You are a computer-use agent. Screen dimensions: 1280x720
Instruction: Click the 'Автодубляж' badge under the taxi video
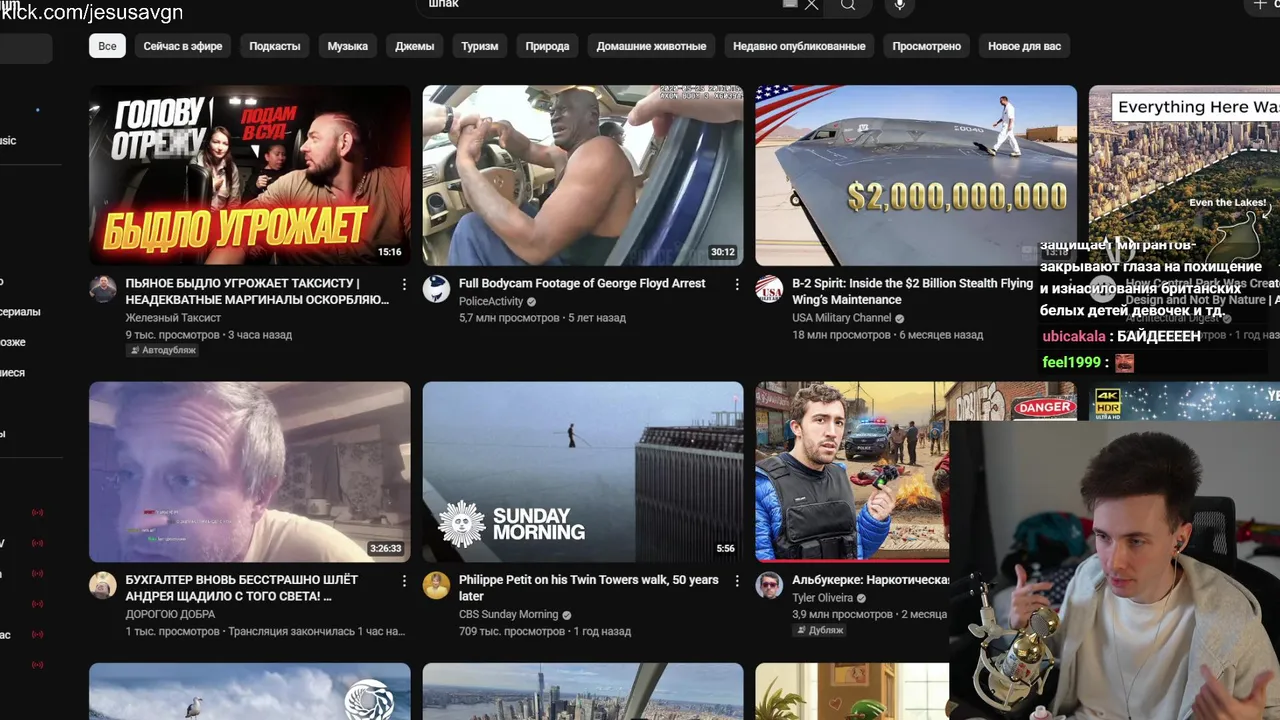[162, 351]
